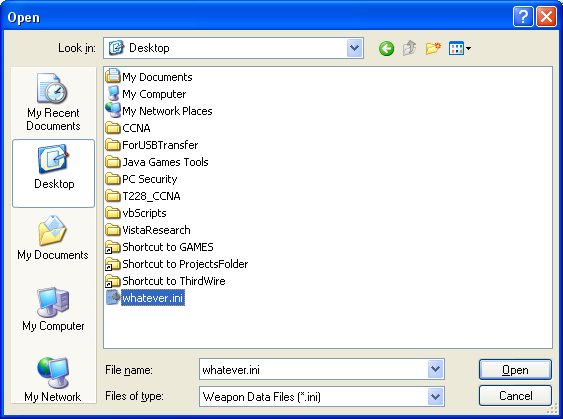The image size is (563, 419).
Task: Click the Help question mark button
Action: (523, 17)
